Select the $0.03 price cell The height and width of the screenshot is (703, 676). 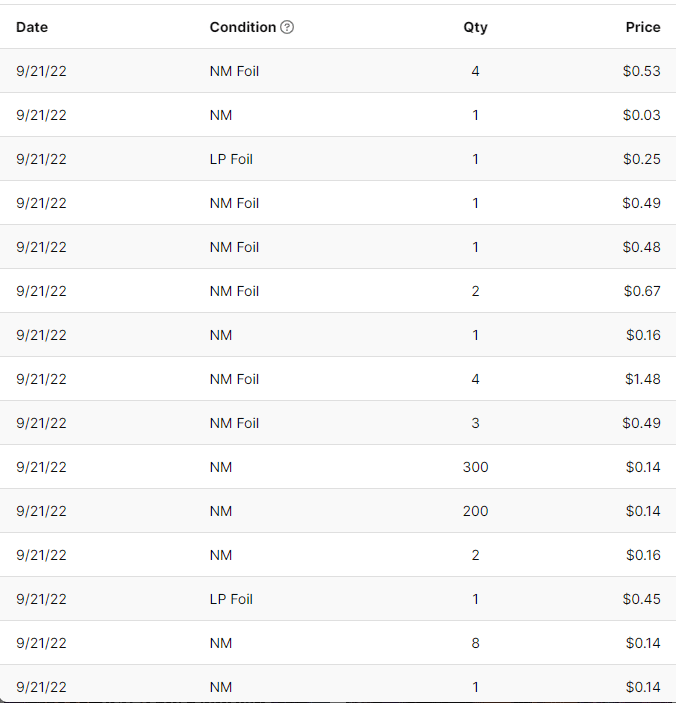641,115
